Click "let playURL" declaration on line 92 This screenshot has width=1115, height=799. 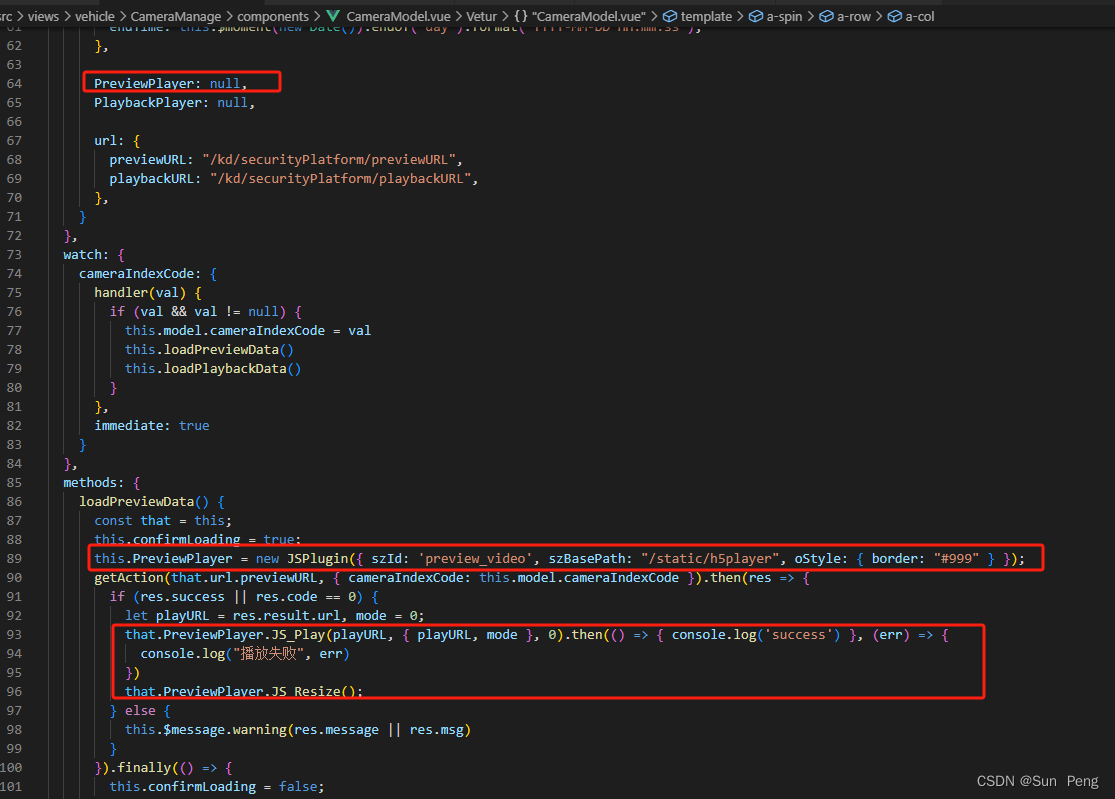click(x=167, y=616)
